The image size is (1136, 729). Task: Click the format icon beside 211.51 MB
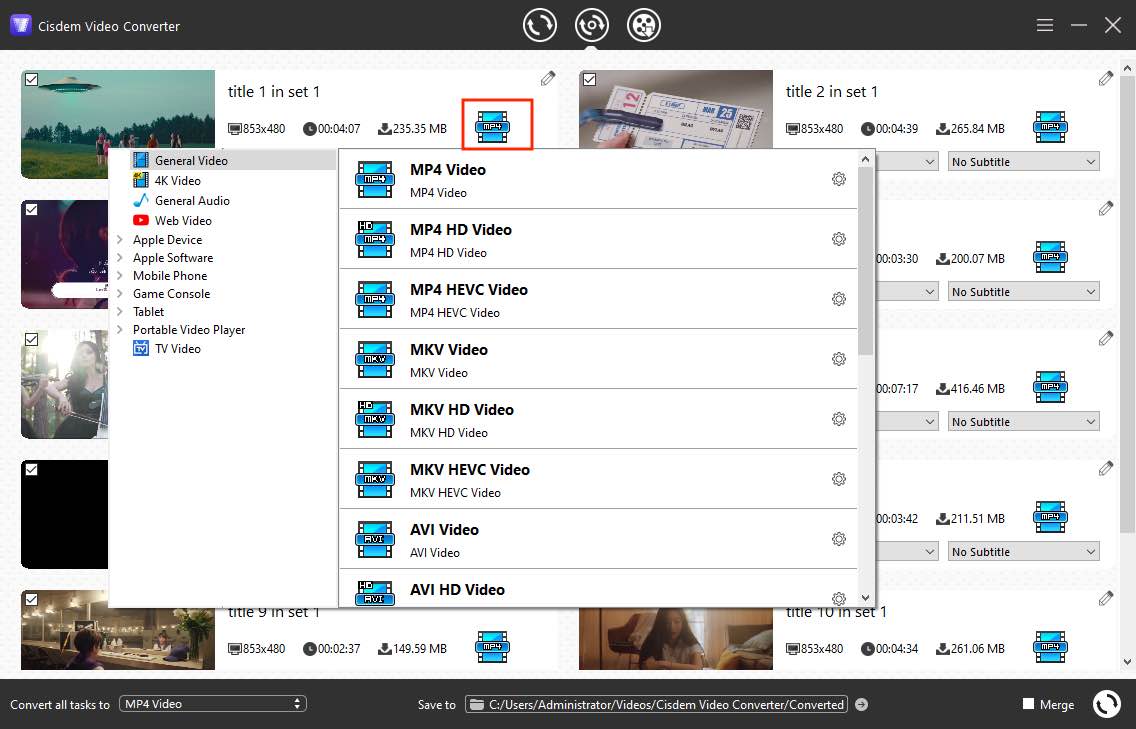pos(1051,517)
